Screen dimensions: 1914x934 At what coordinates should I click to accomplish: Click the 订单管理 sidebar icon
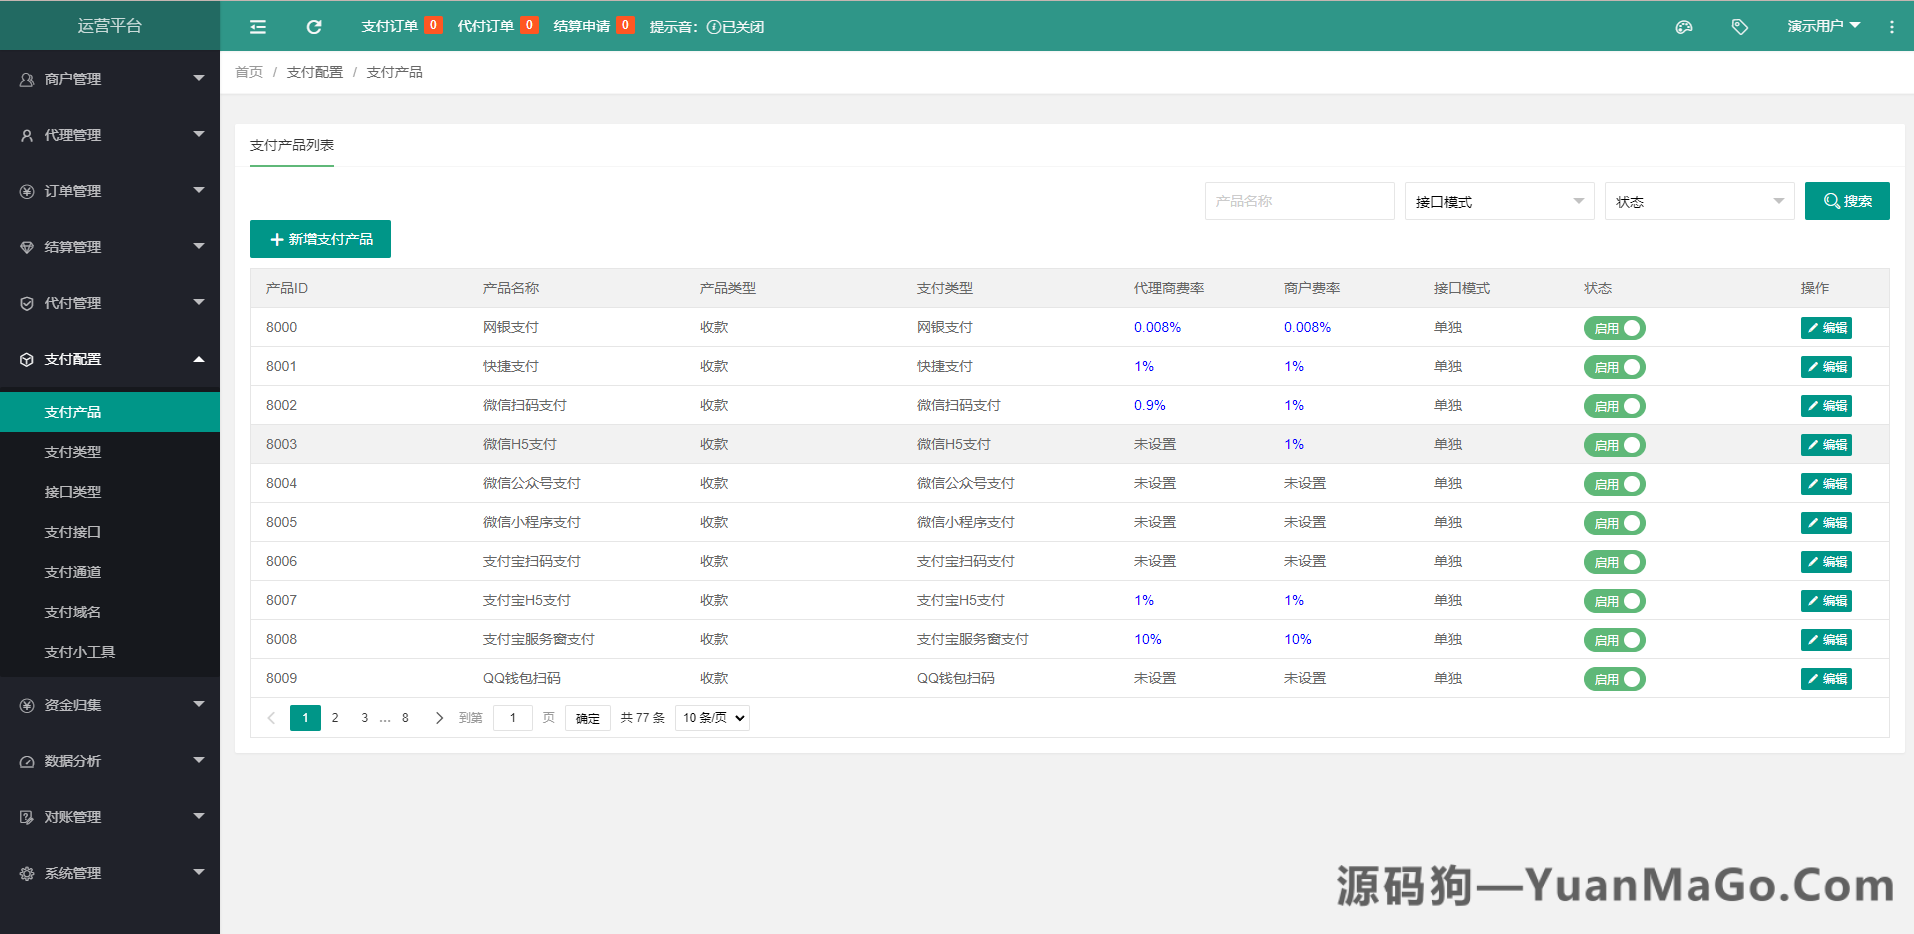point(26,190)
